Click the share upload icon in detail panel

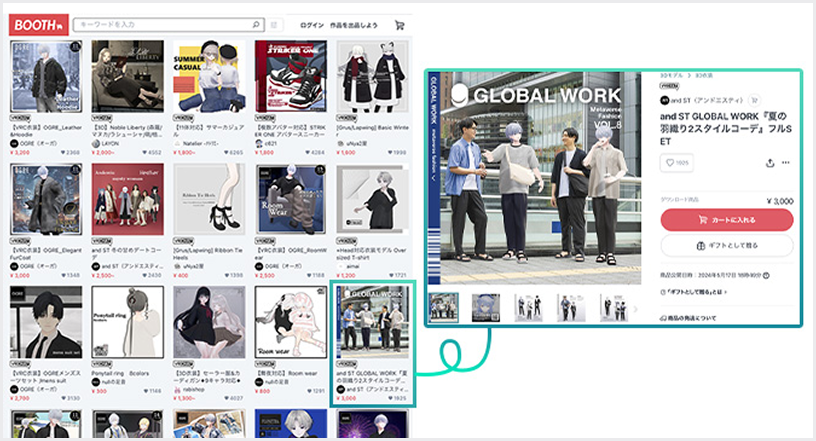point(770,163)
